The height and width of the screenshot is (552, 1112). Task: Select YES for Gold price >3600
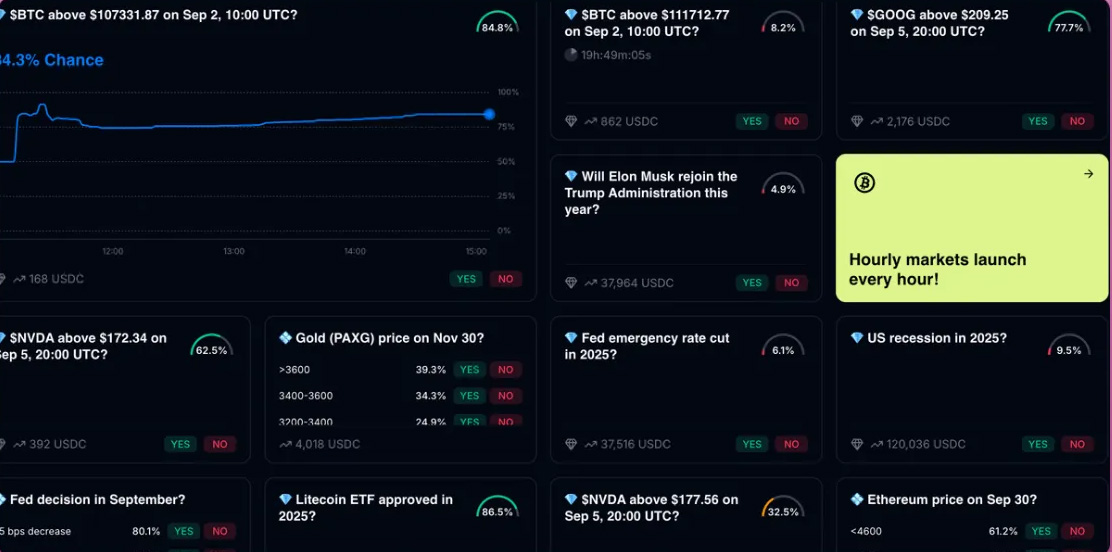click(467, 370)
